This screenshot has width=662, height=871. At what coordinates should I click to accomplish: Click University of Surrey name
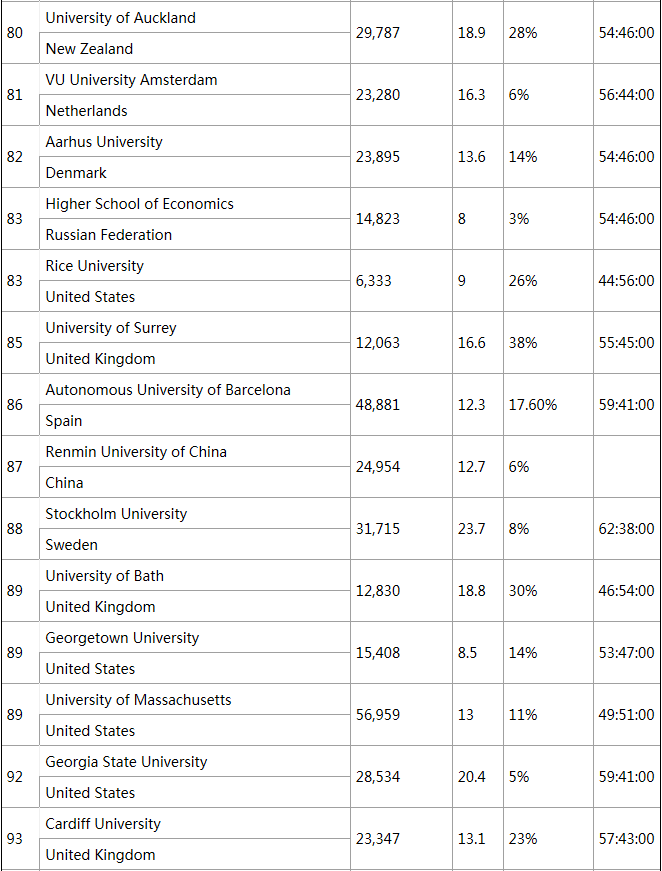[111, 328]
